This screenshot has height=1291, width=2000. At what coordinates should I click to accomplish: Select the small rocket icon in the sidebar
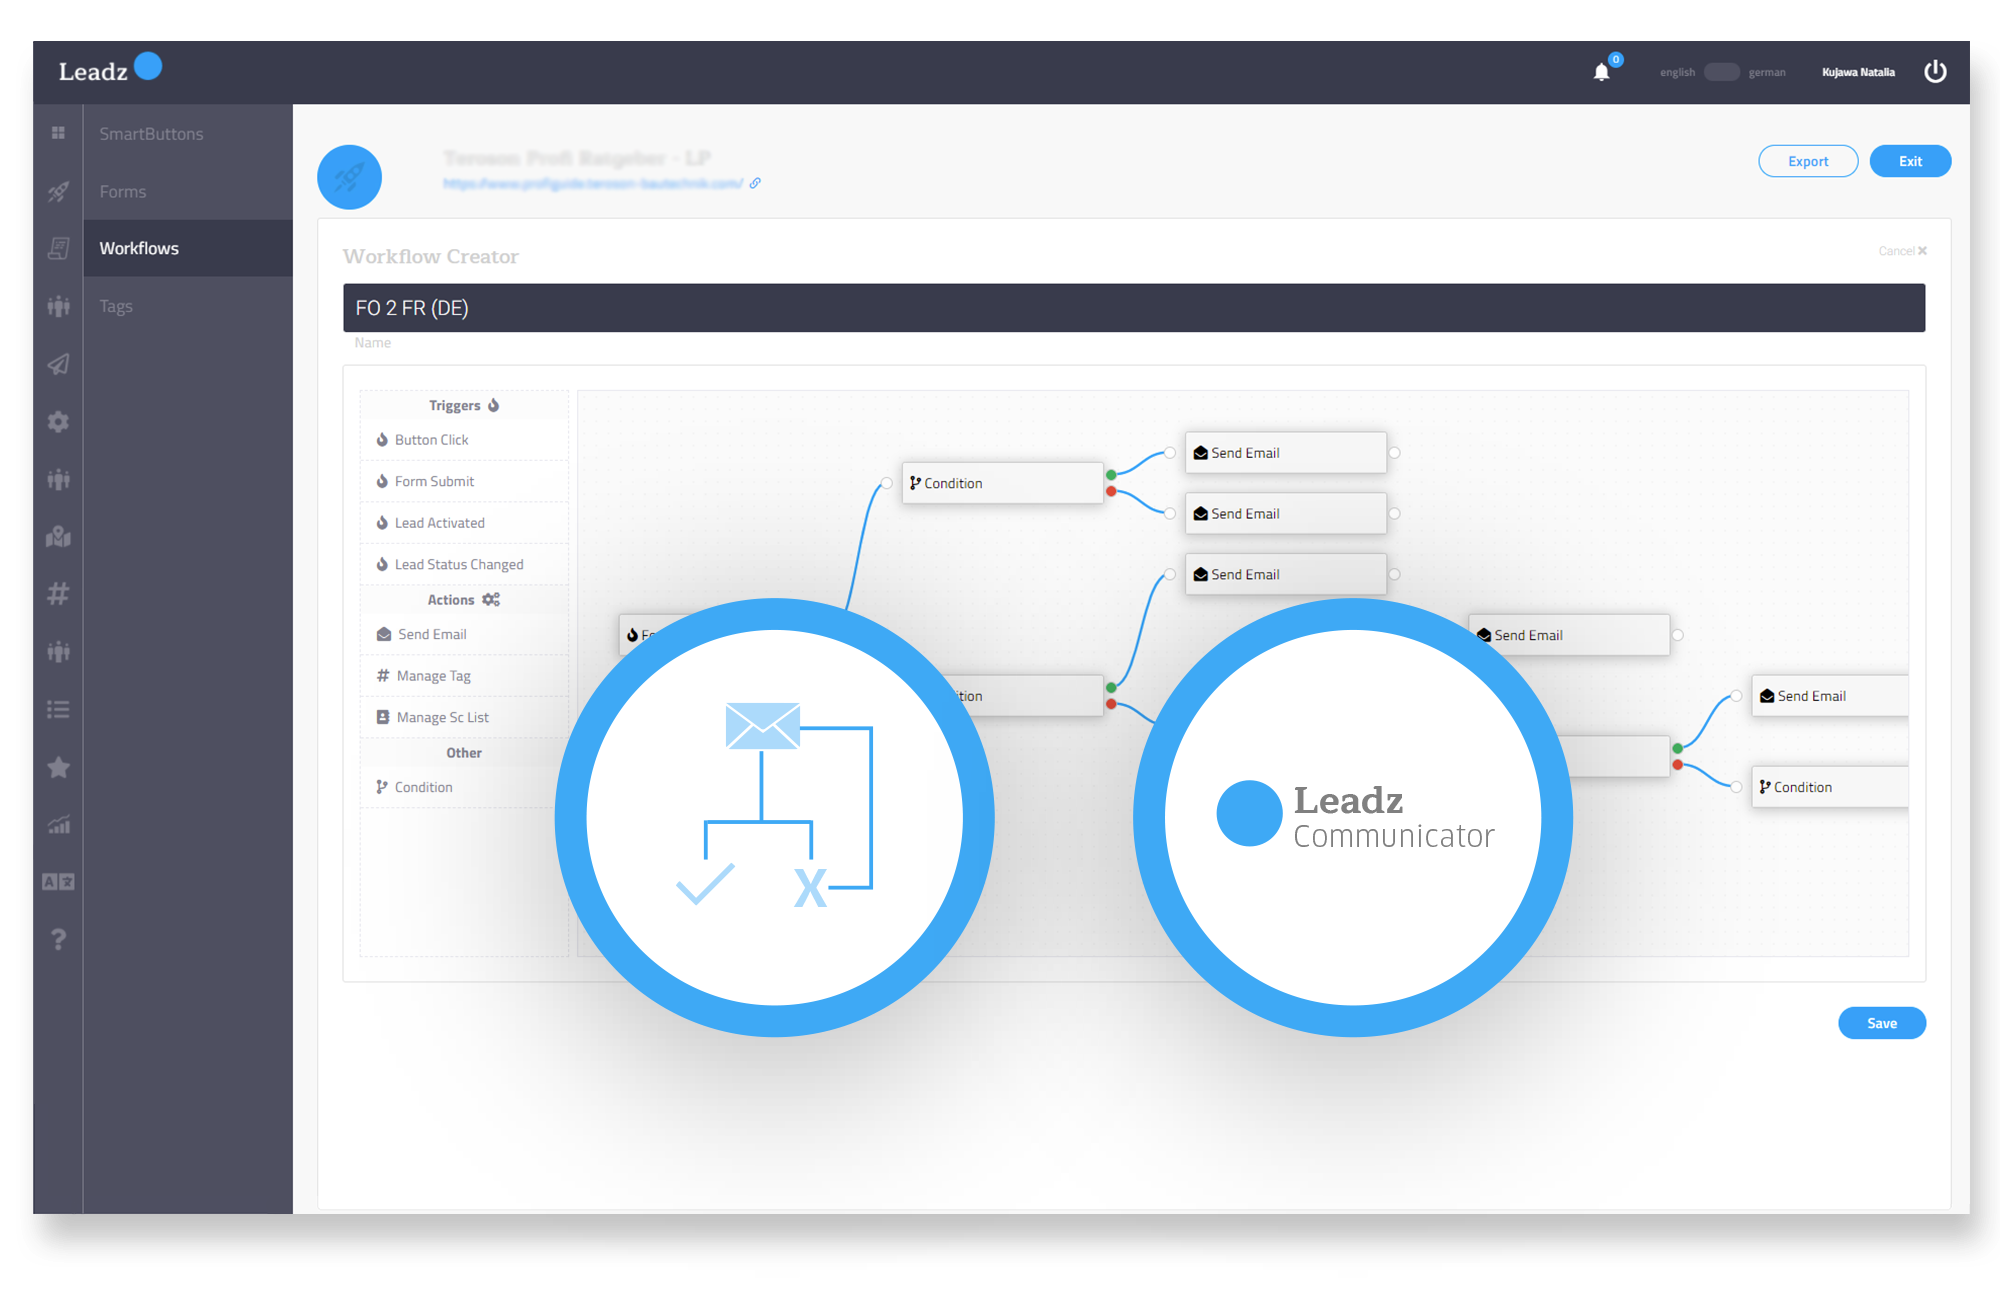coord(58,191)
